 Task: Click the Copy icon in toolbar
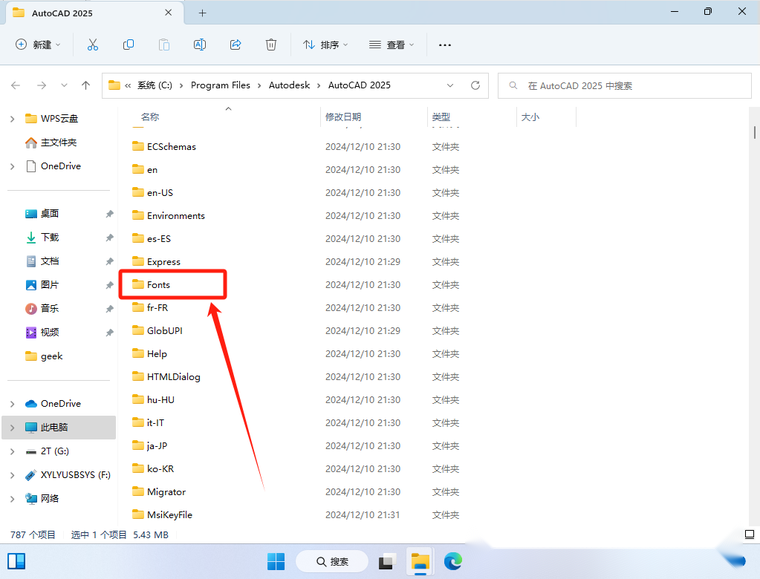click(128, 45)
